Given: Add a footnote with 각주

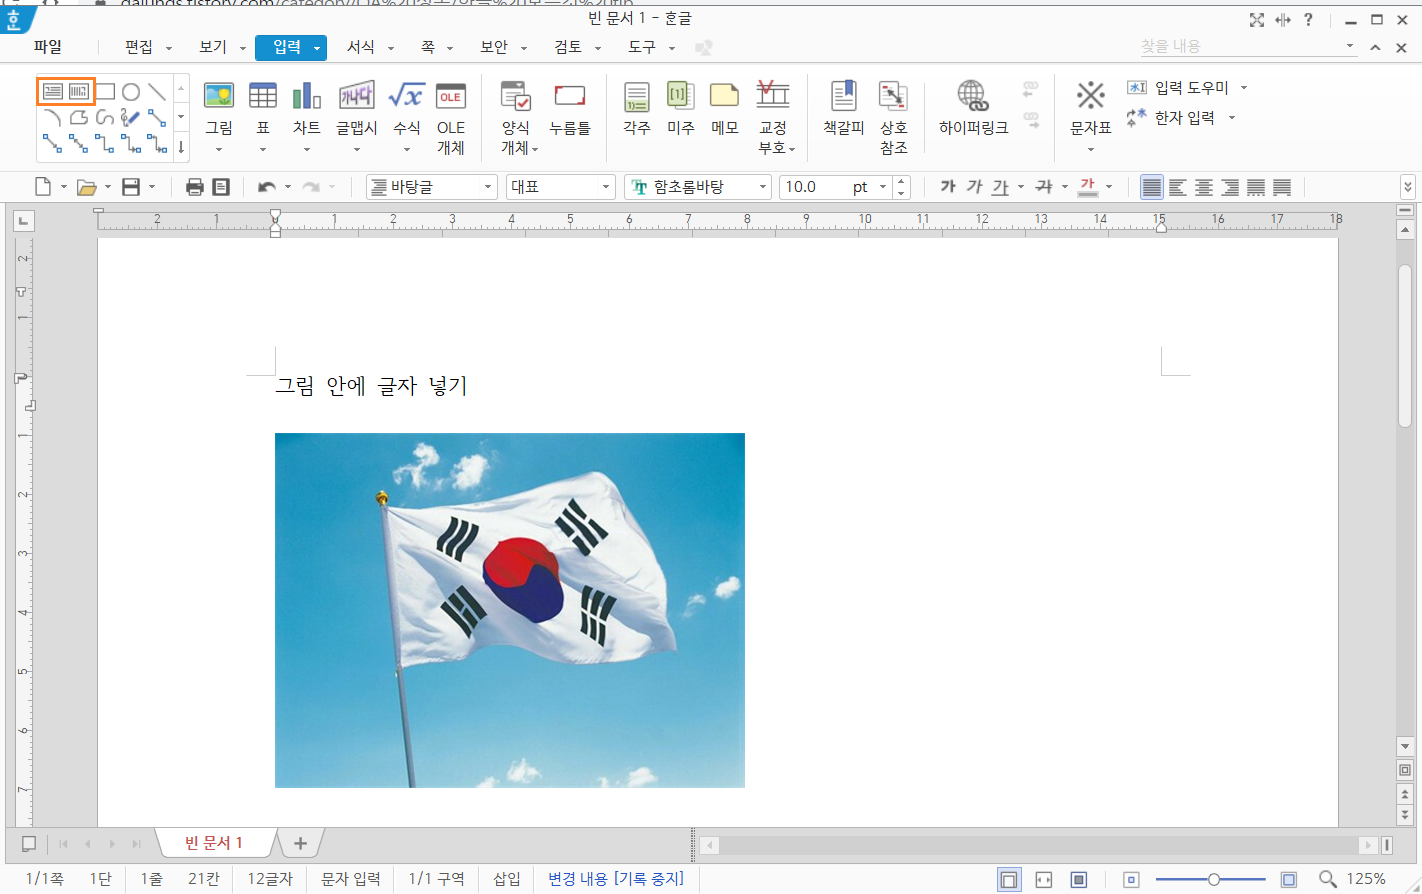Looking at the screenshot, I should pyautogui.click(x=637, y=106).
